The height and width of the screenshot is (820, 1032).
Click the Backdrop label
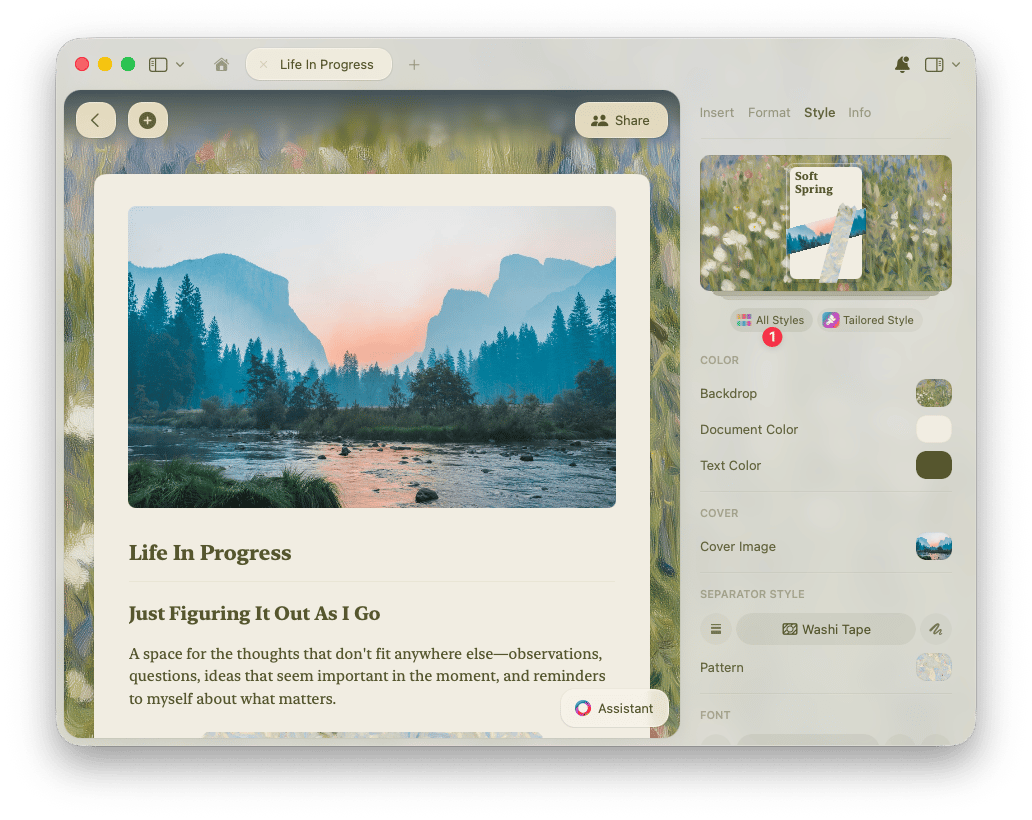coord(729,394)
